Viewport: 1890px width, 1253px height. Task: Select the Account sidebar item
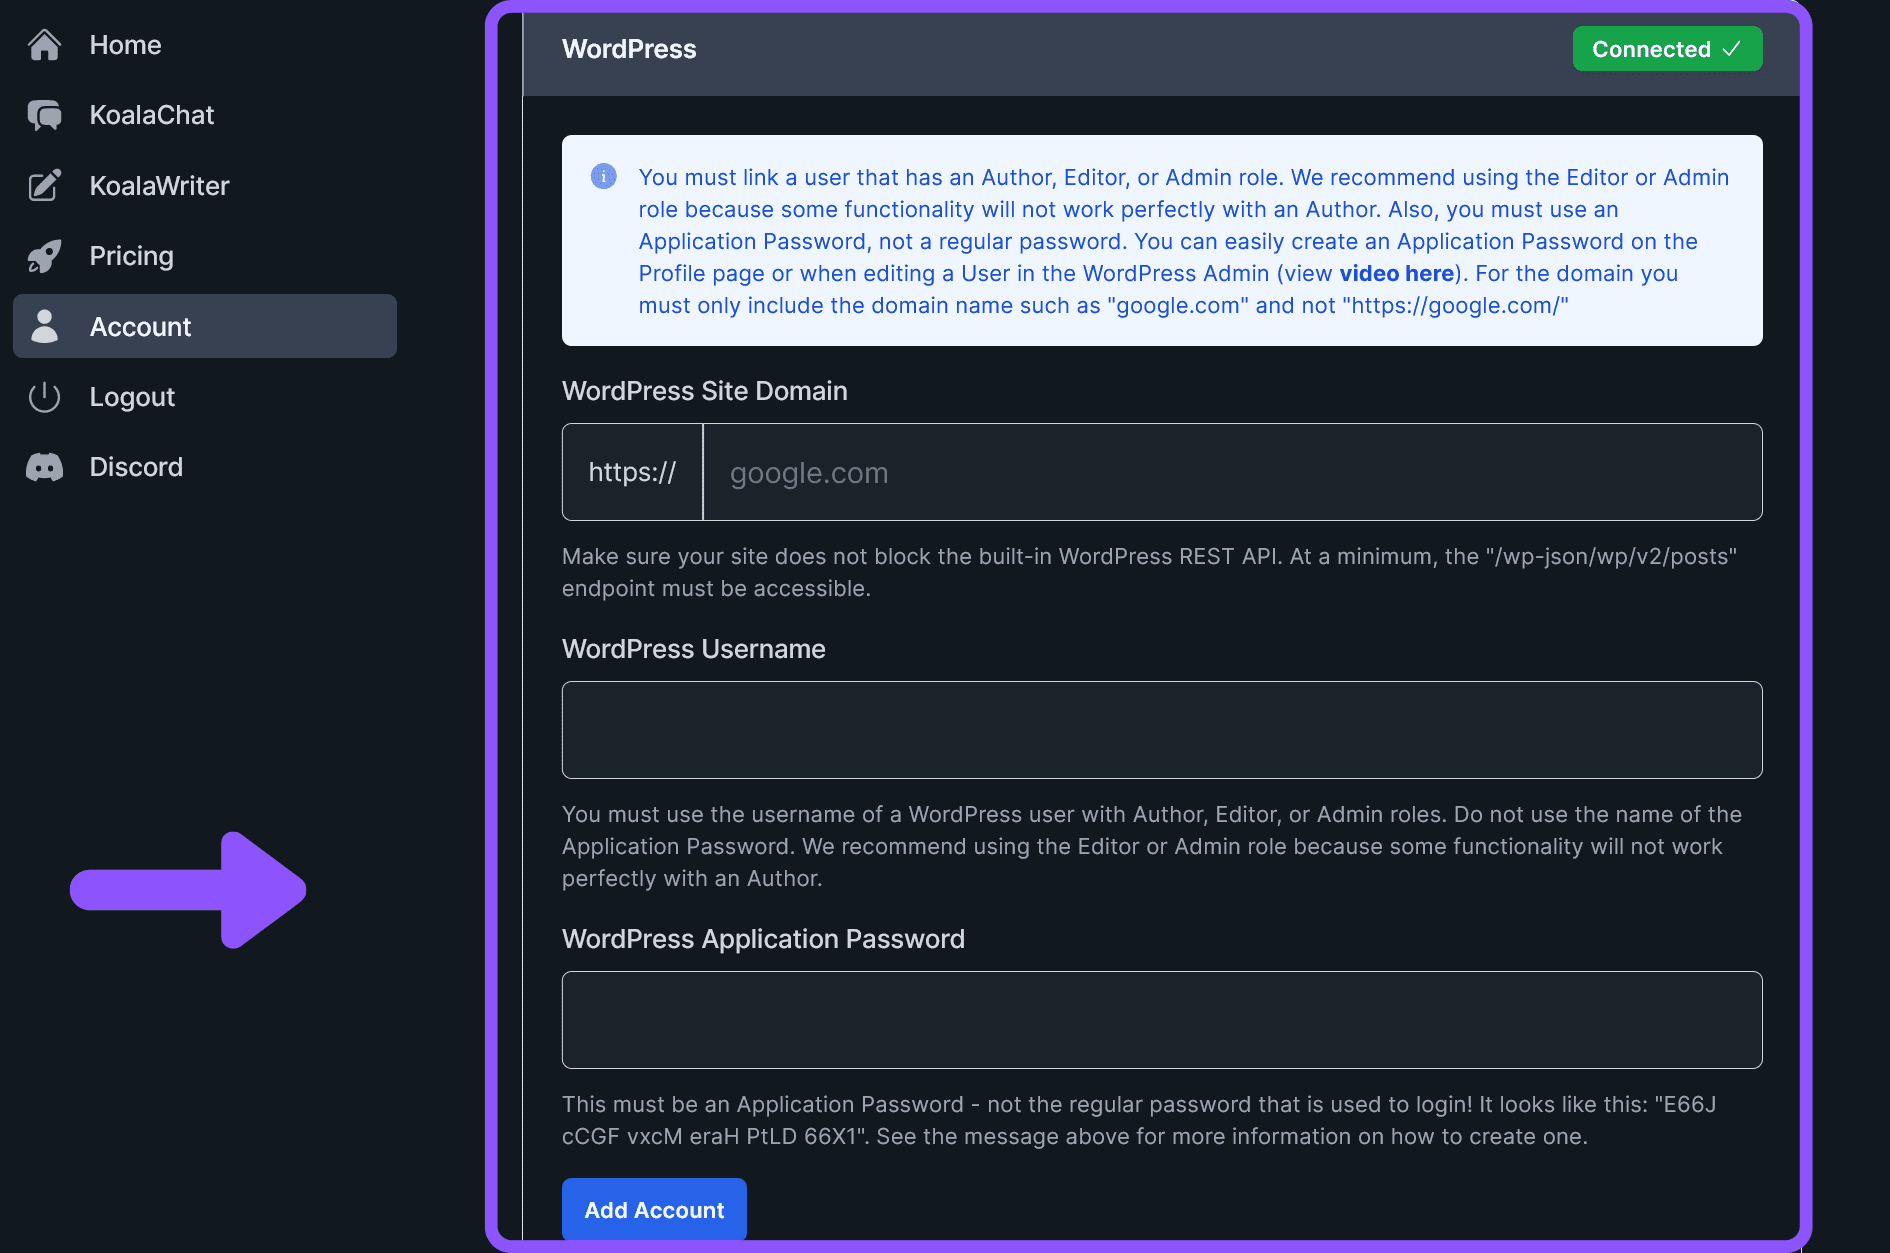[205, 326]
